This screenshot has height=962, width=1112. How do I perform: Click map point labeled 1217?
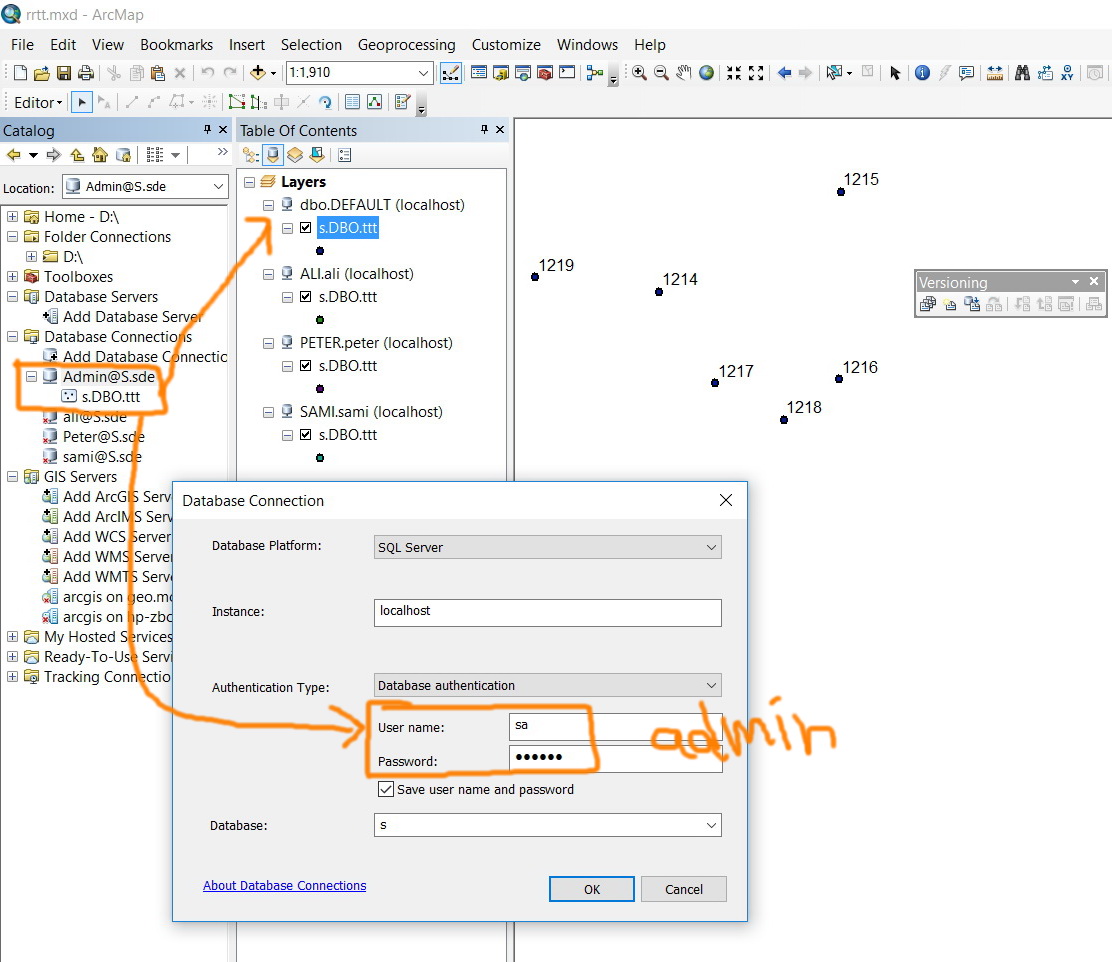tap(715, 383)
